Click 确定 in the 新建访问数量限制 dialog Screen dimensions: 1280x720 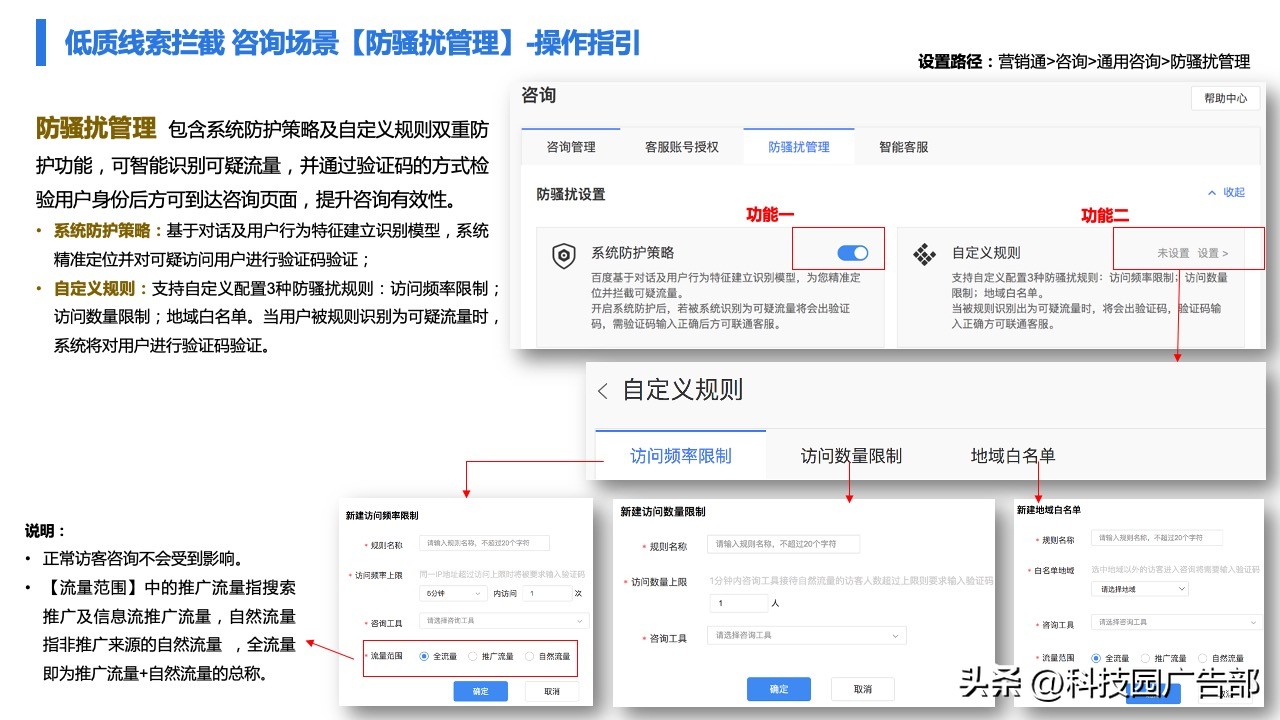(x=778, y=689)
